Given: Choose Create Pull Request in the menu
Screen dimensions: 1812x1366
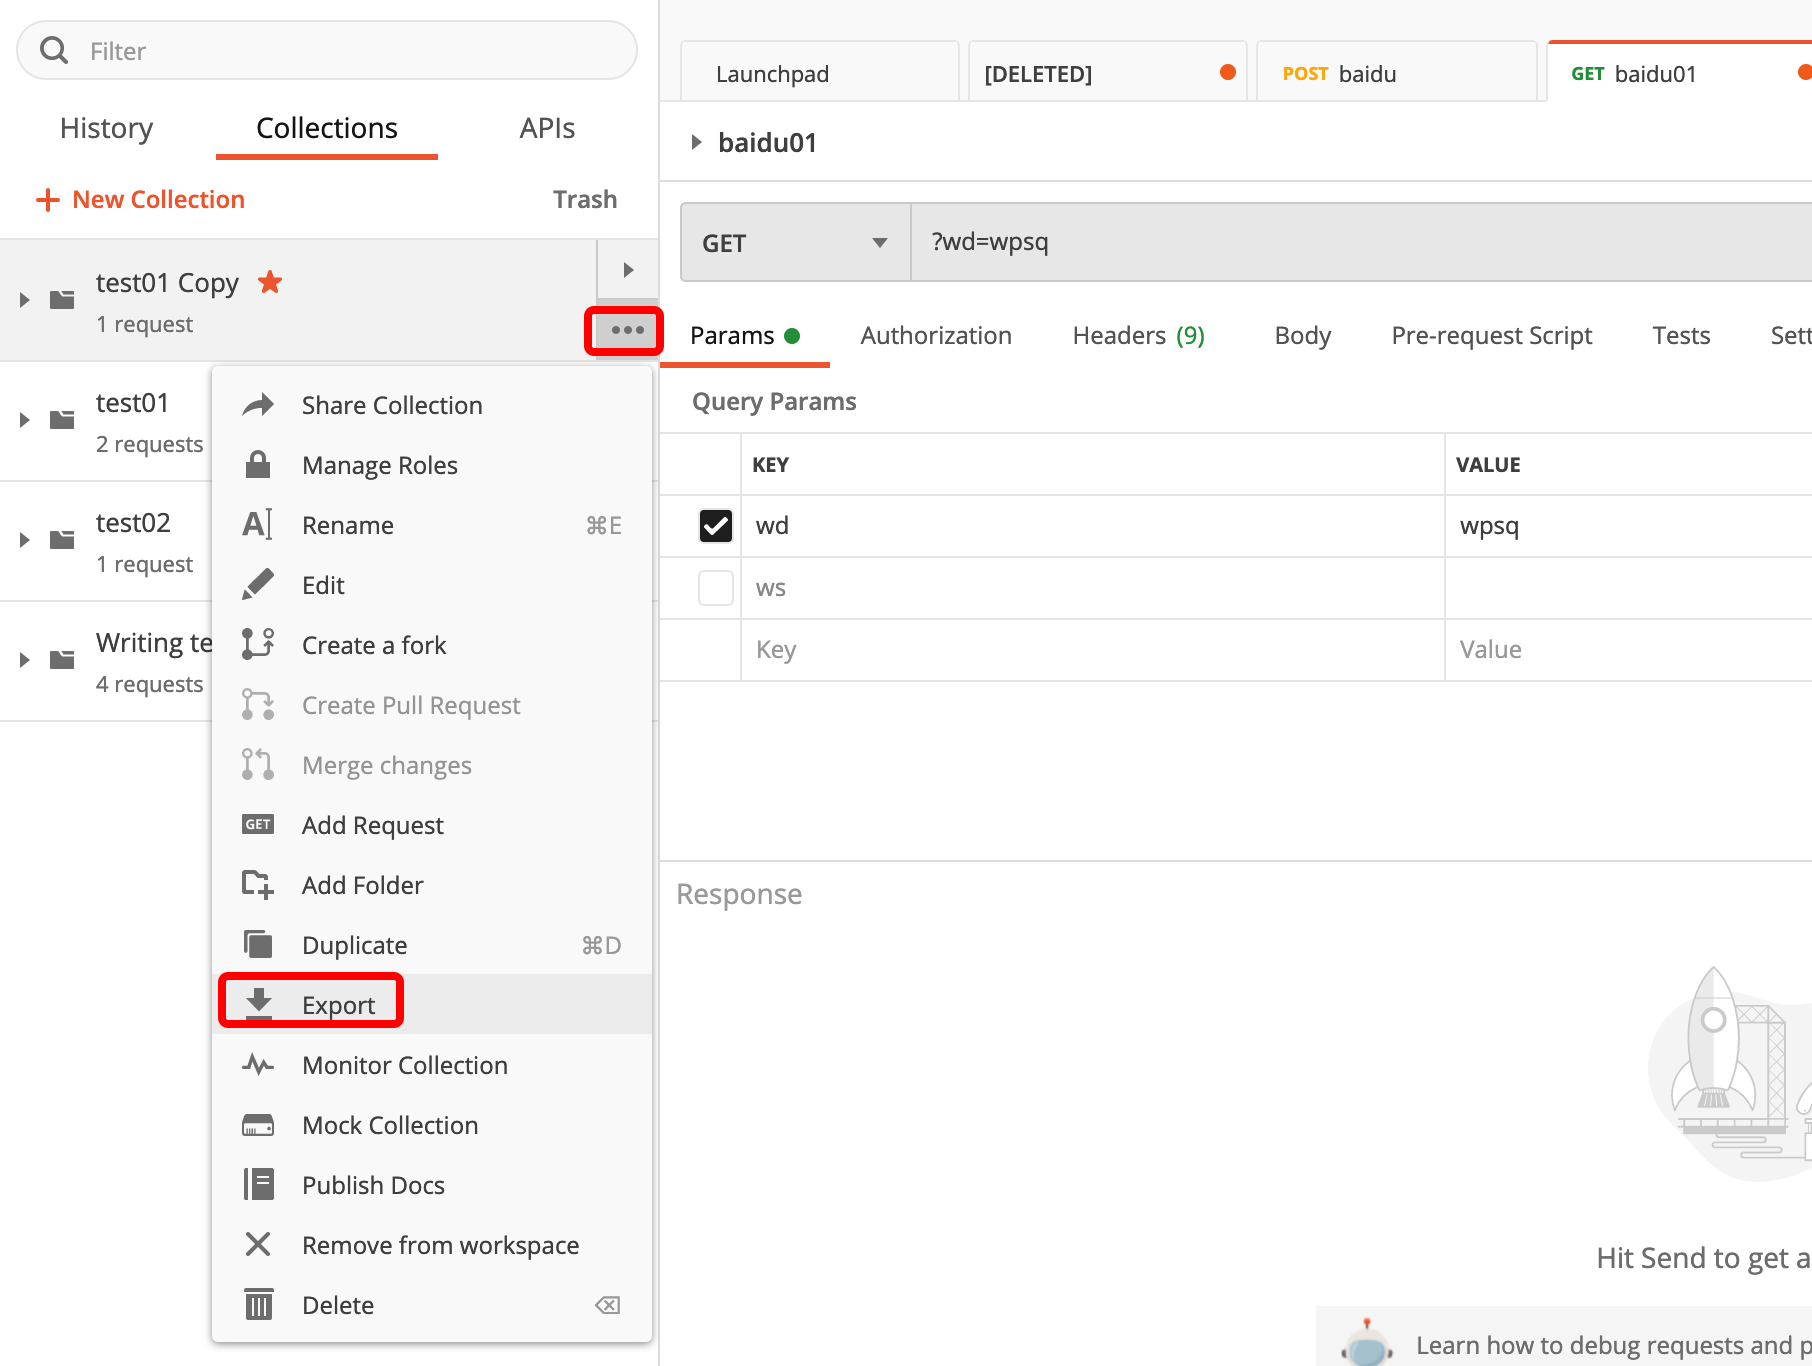Looking at the screenshot, I should (432, 705).
